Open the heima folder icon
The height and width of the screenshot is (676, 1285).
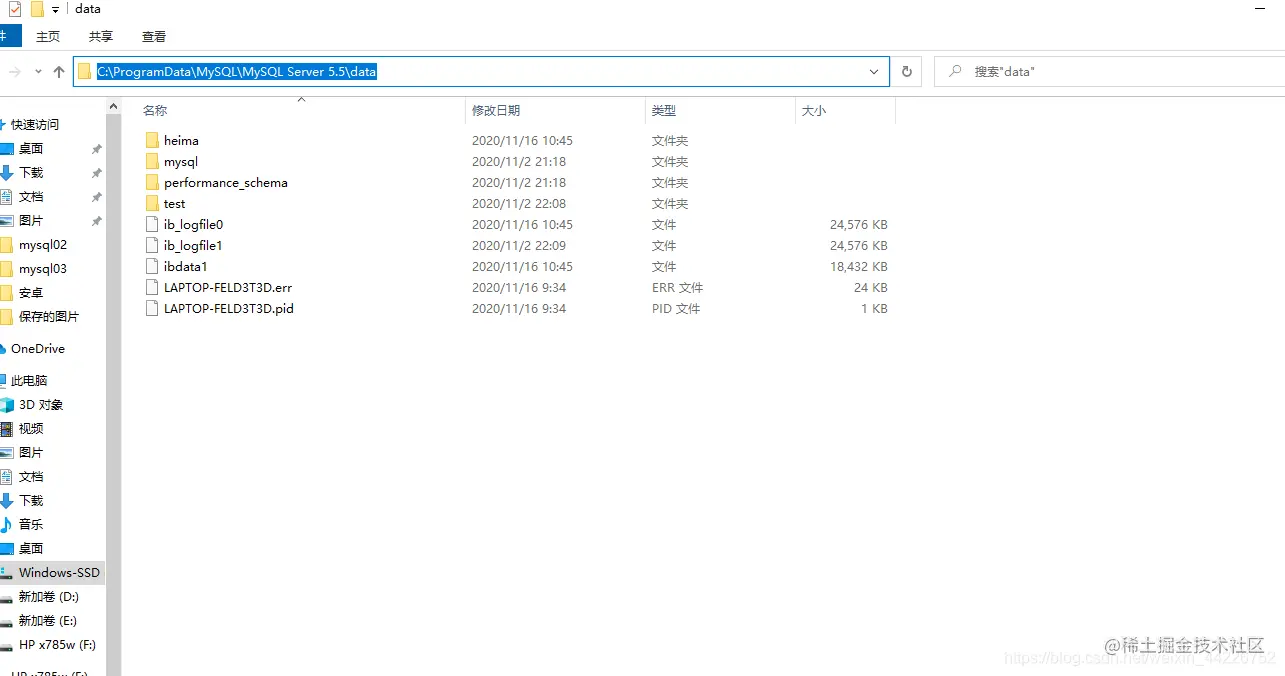(x=152, y=140)
